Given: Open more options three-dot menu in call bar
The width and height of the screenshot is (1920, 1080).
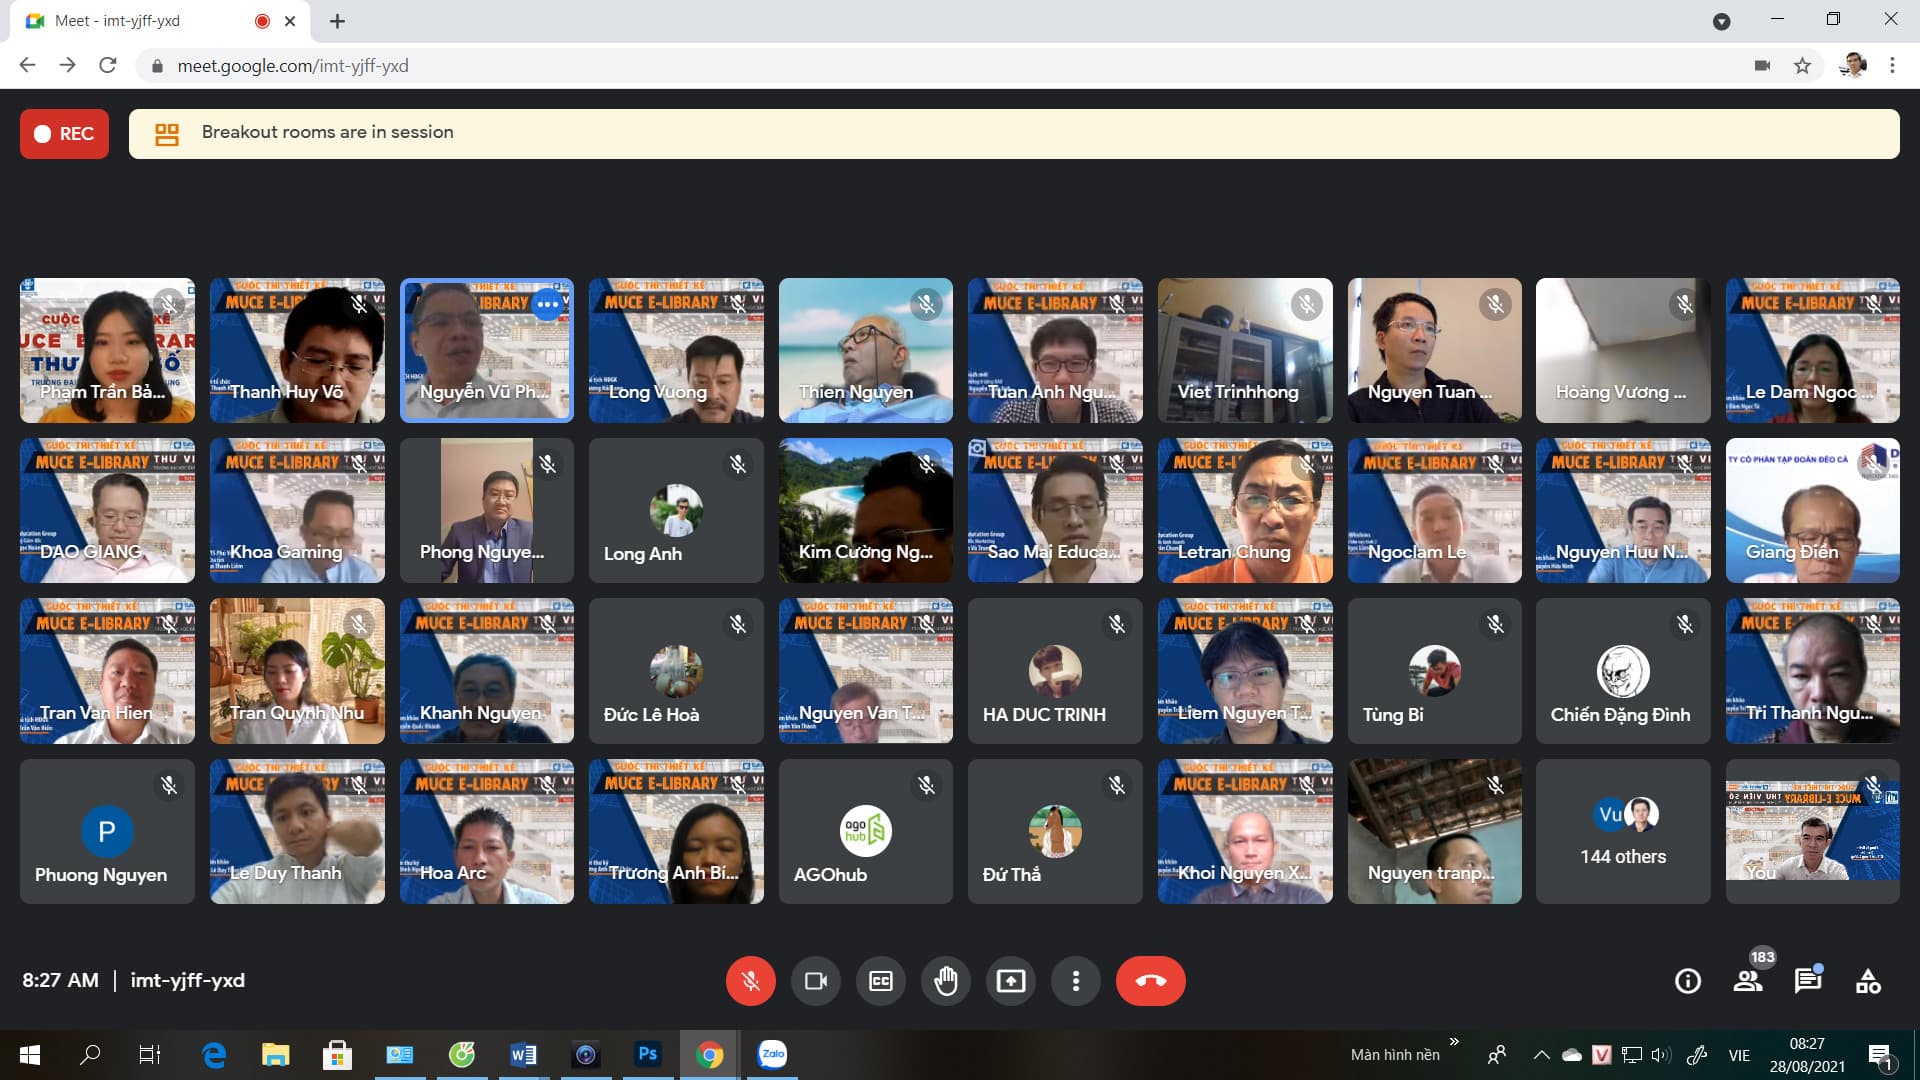Looking at the screenshot, I should pos(1076,981).
